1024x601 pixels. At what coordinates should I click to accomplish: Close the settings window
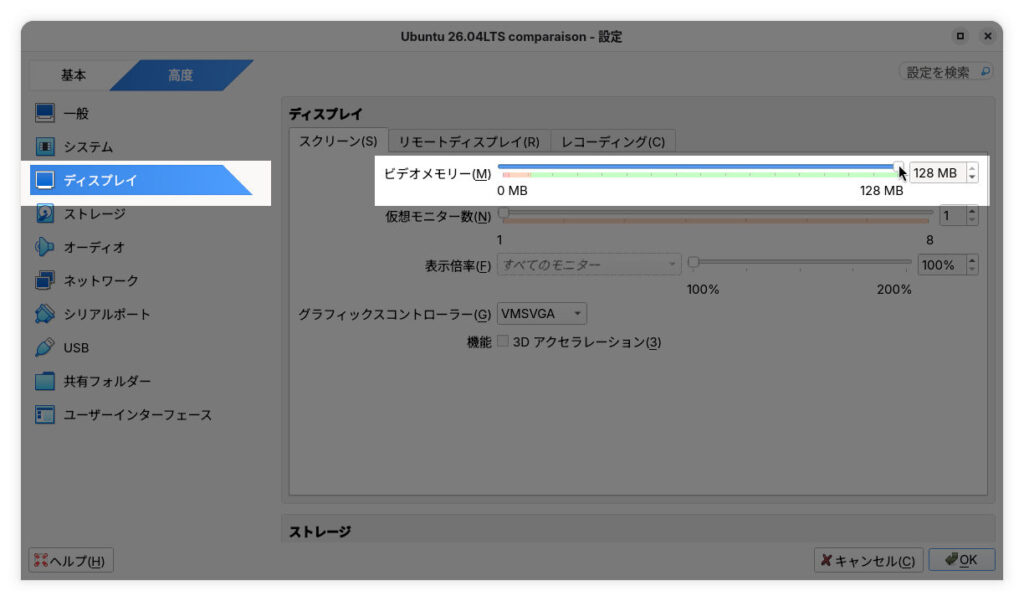[x=988, y=36]
